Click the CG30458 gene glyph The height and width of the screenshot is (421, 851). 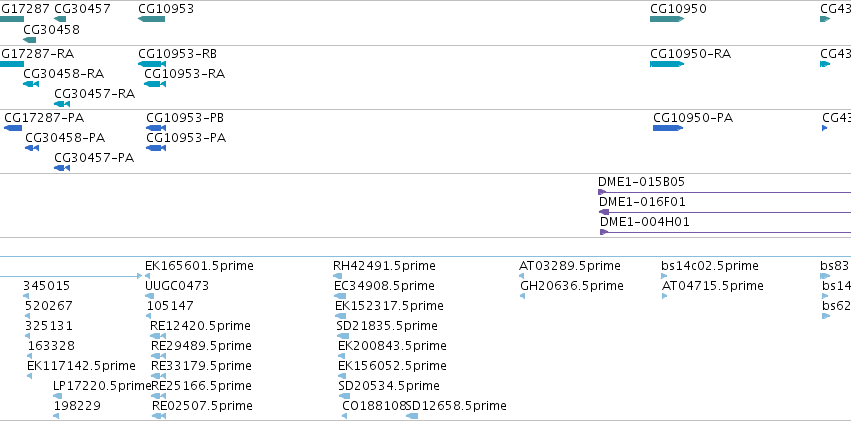(x=30, y=40)
